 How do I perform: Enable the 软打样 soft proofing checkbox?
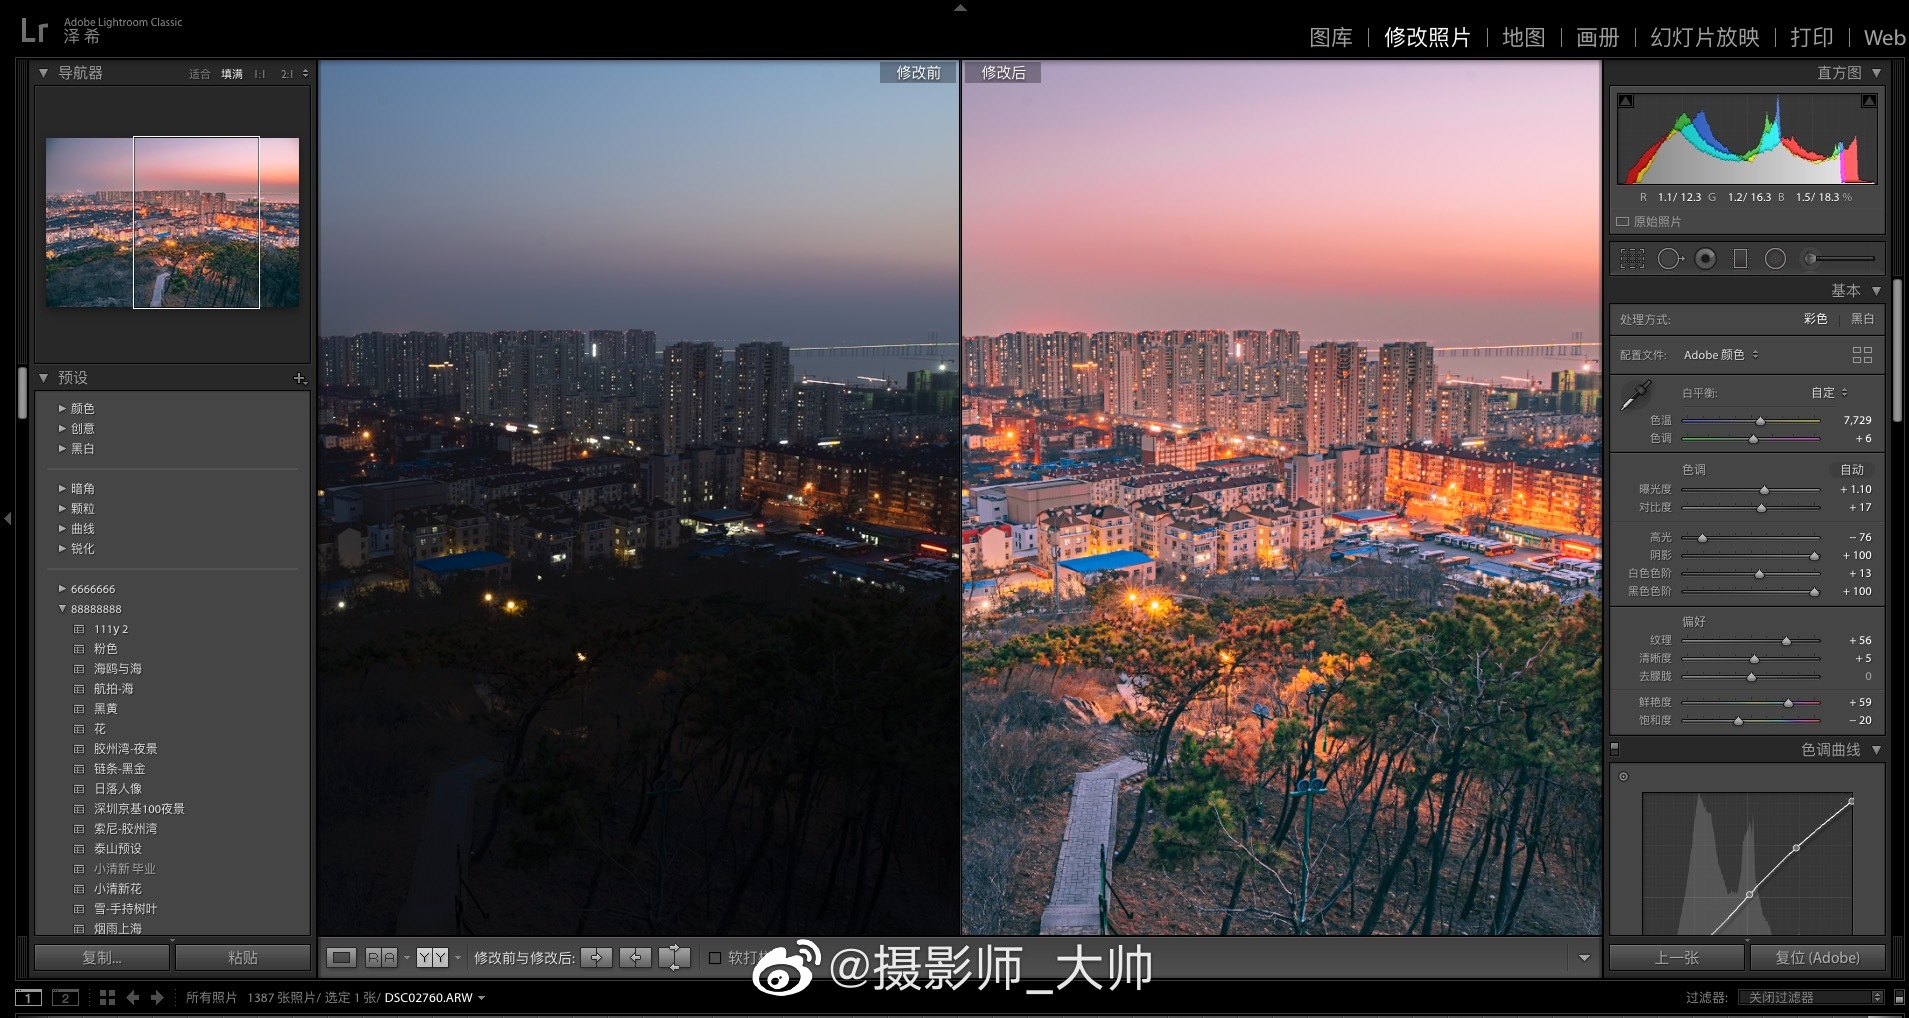(714, 957)
